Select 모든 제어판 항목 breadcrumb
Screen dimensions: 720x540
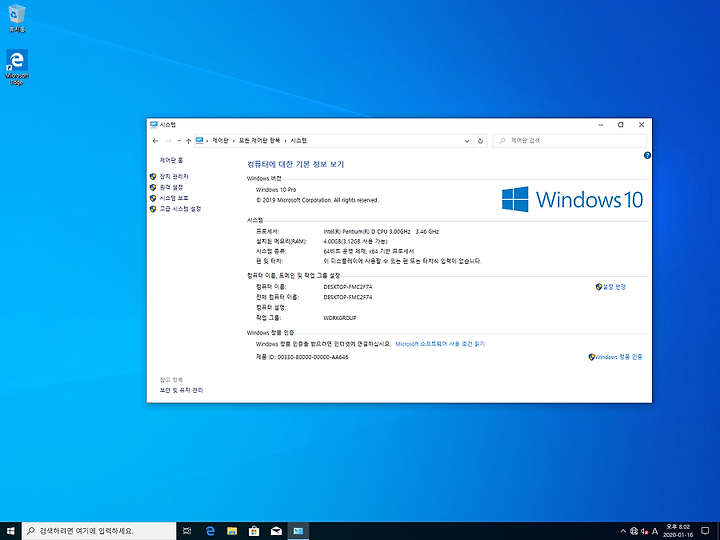(x=259, y=141)
